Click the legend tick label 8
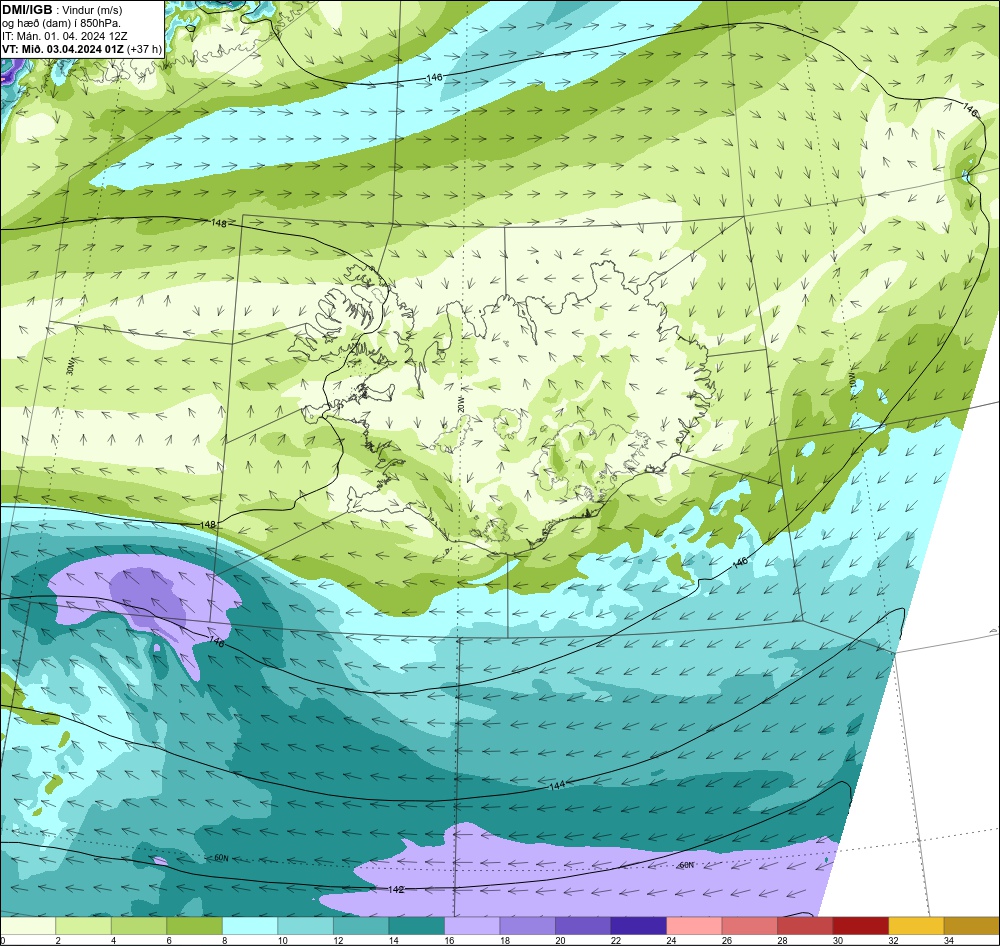Viewport: 1000px width, 946px height. pos(224,940)
